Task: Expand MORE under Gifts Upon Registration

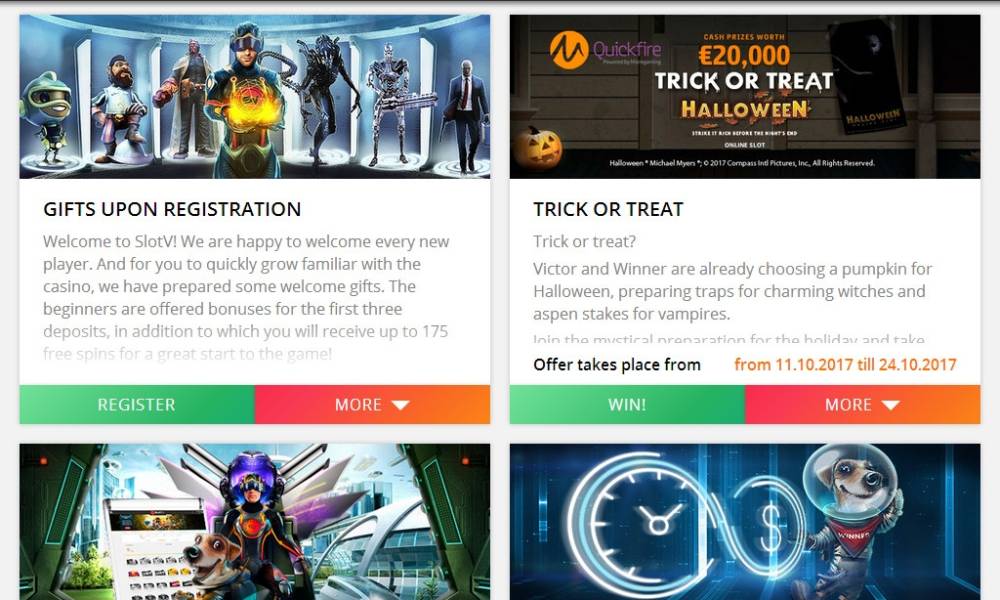Action: [372, 404]
